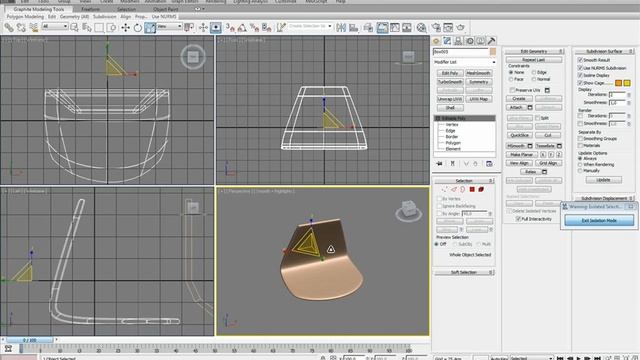Click the Align tool icon
The width and height of the screenshot is (640, 360).
[353, 28]
